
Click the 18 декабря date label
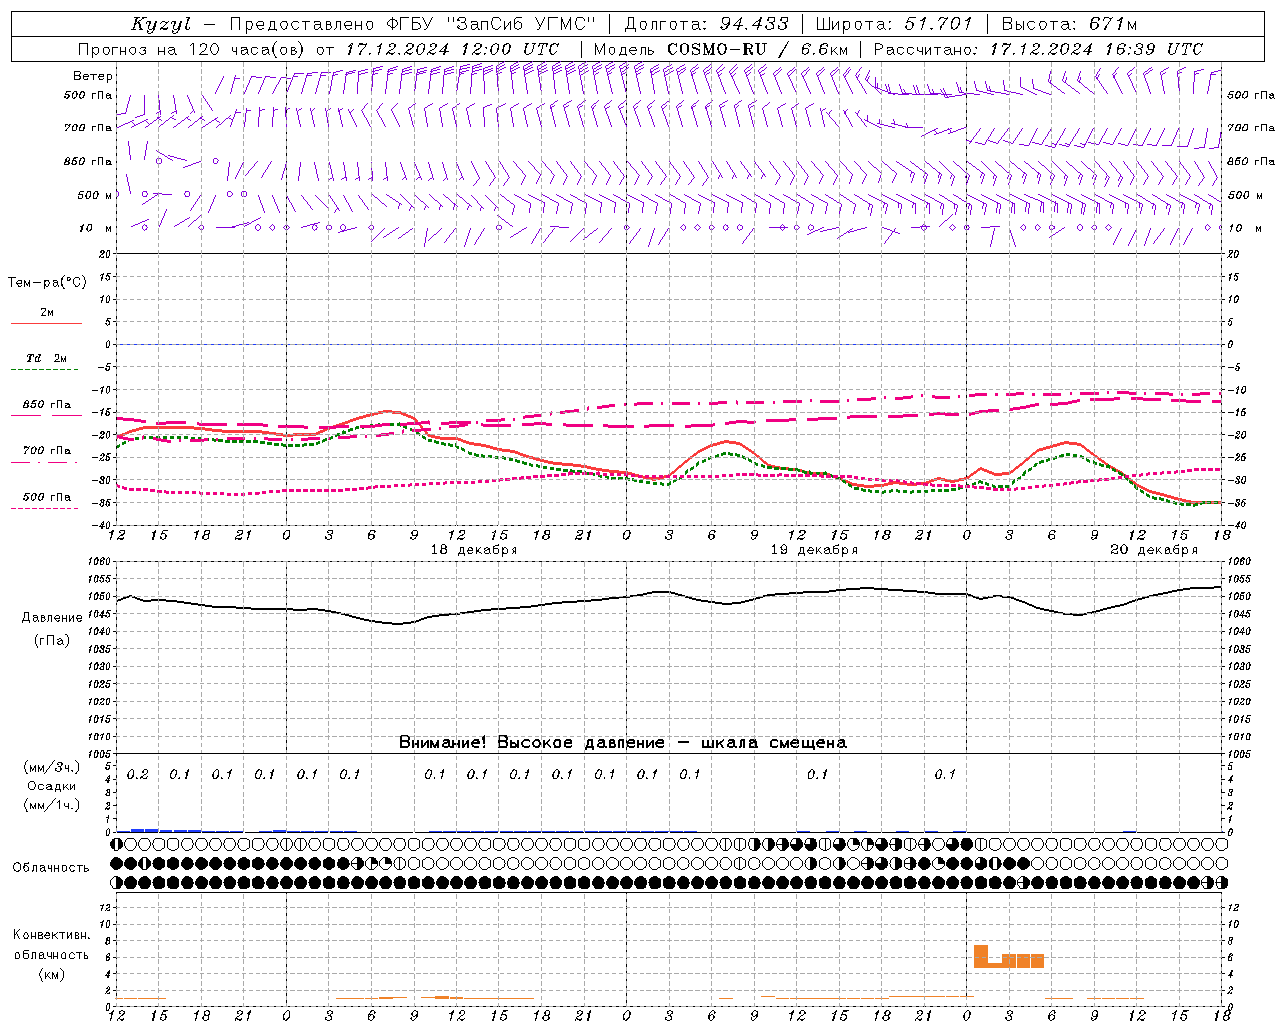(473, 550)
